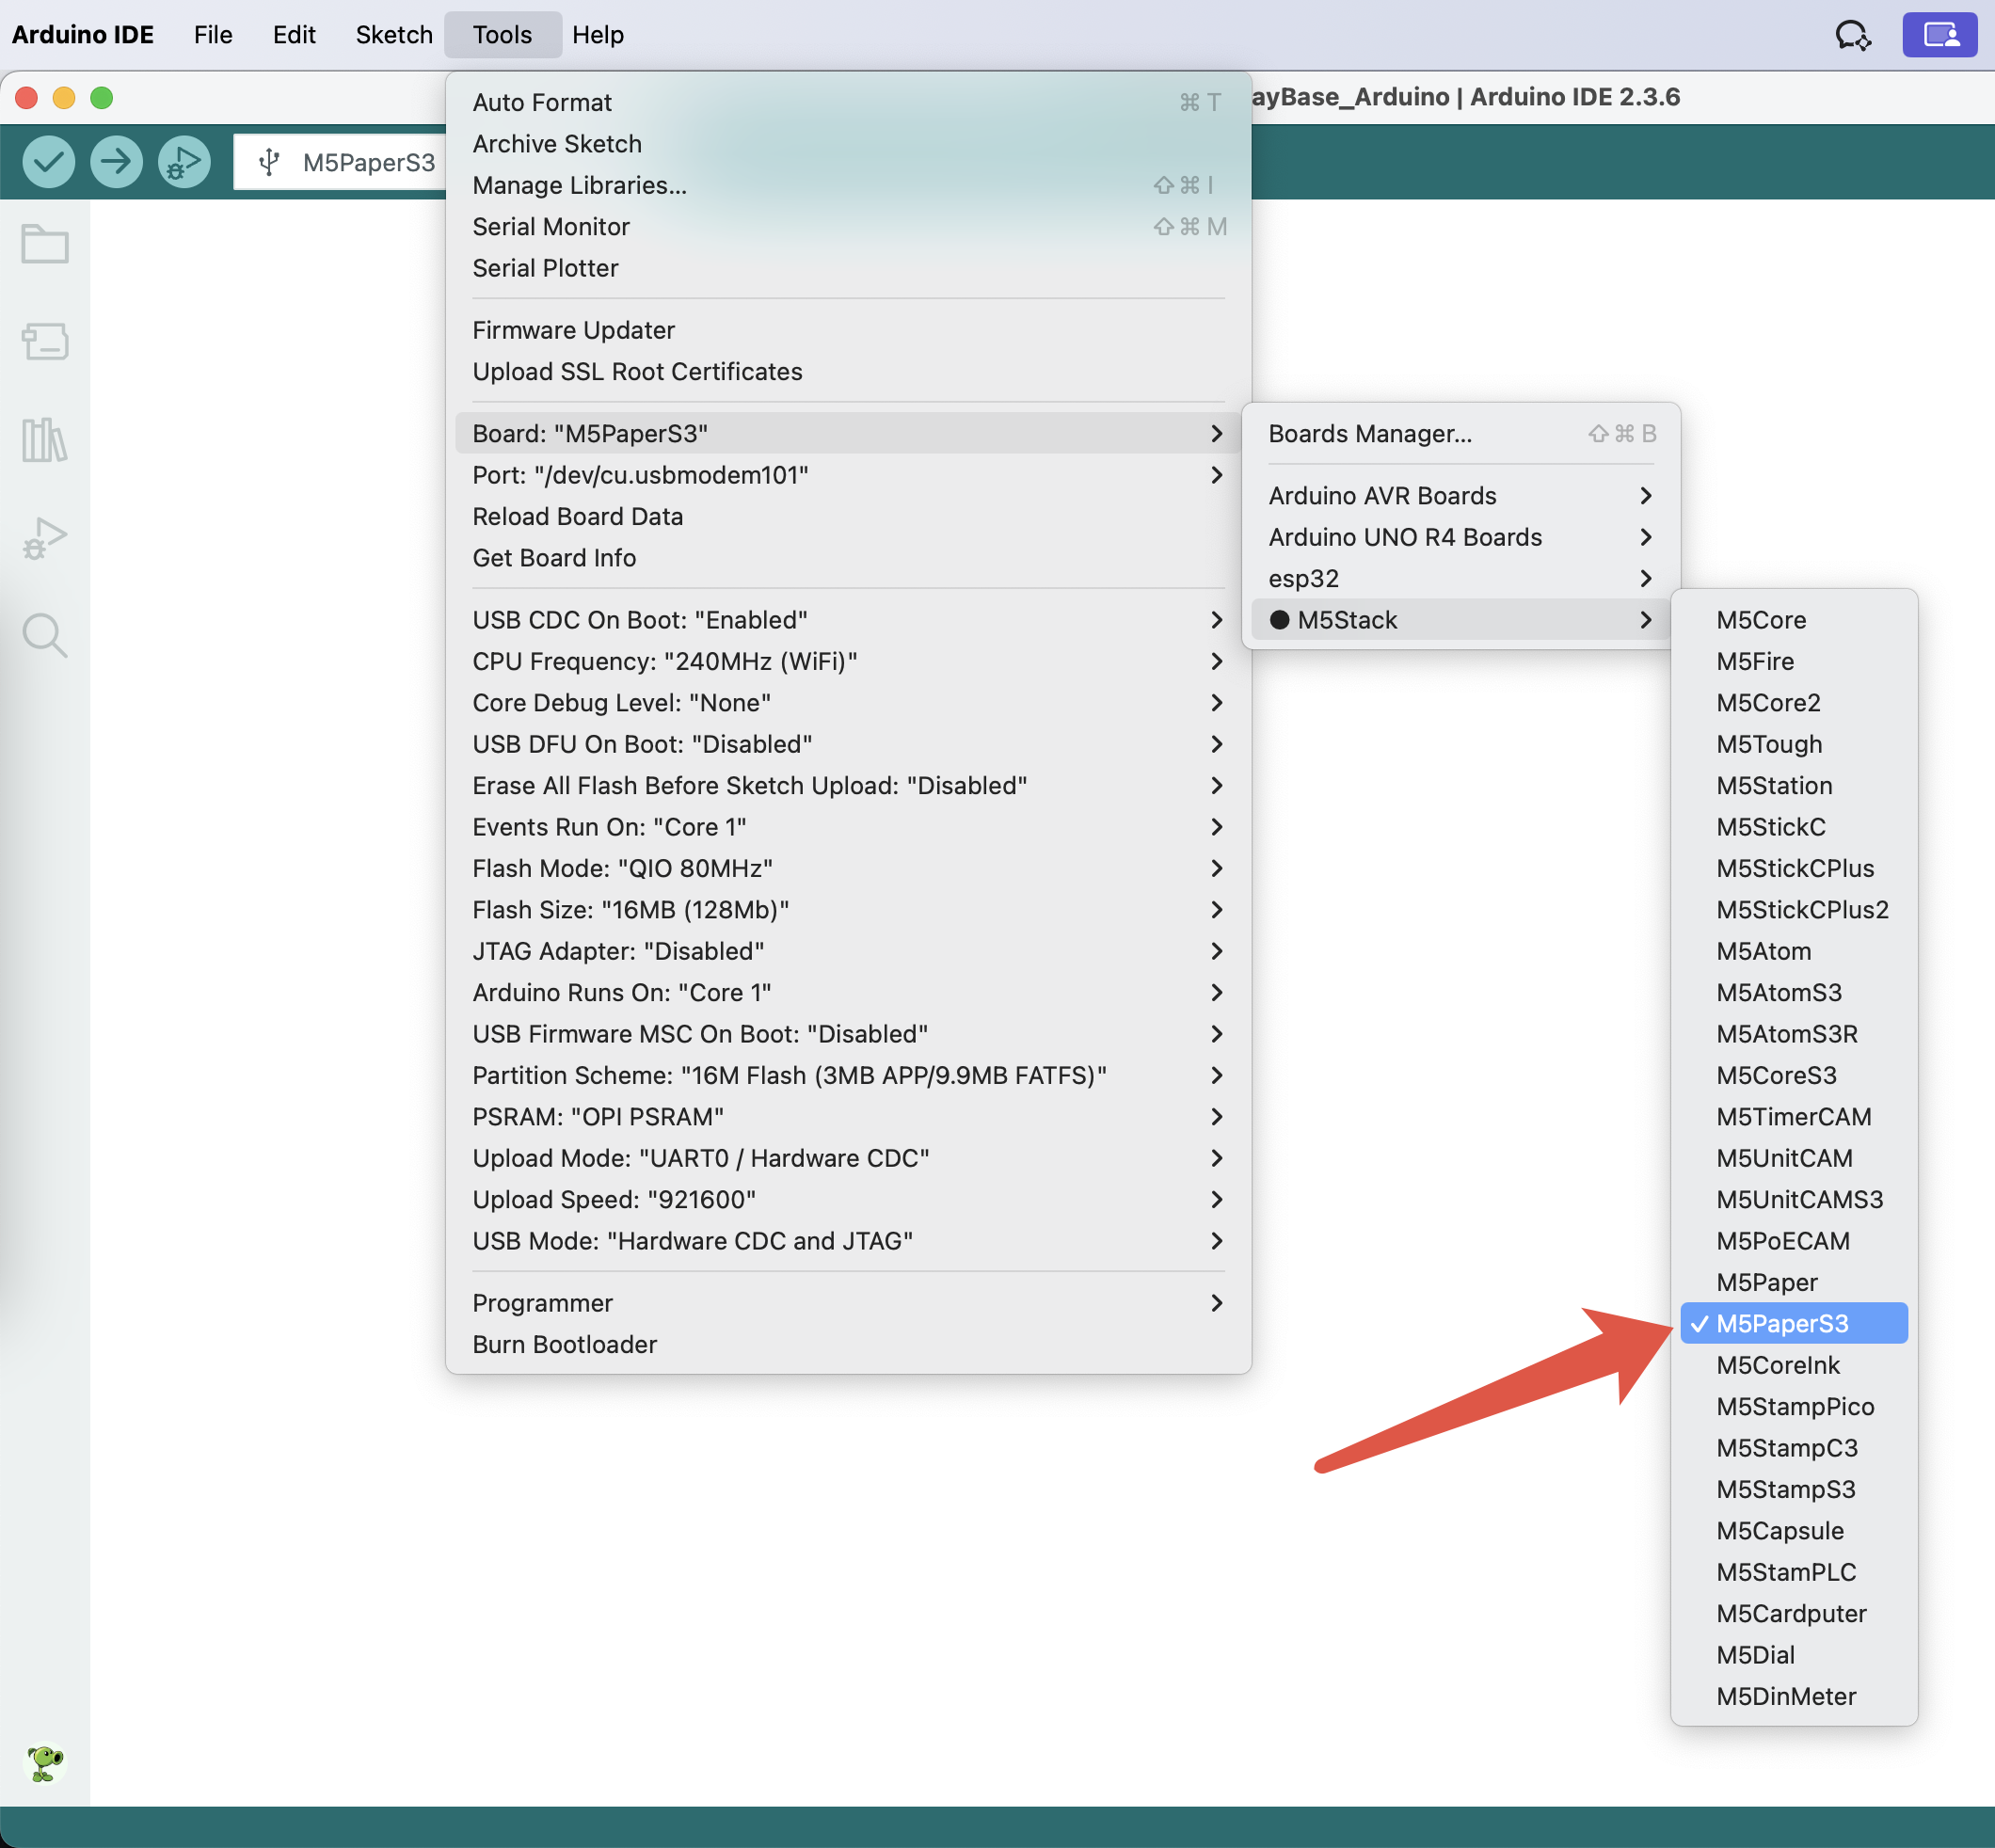The width and height of the screenshot is (1995, 1848).
Task: Expand Partition Scheme option
Action: click(848, 1076)
